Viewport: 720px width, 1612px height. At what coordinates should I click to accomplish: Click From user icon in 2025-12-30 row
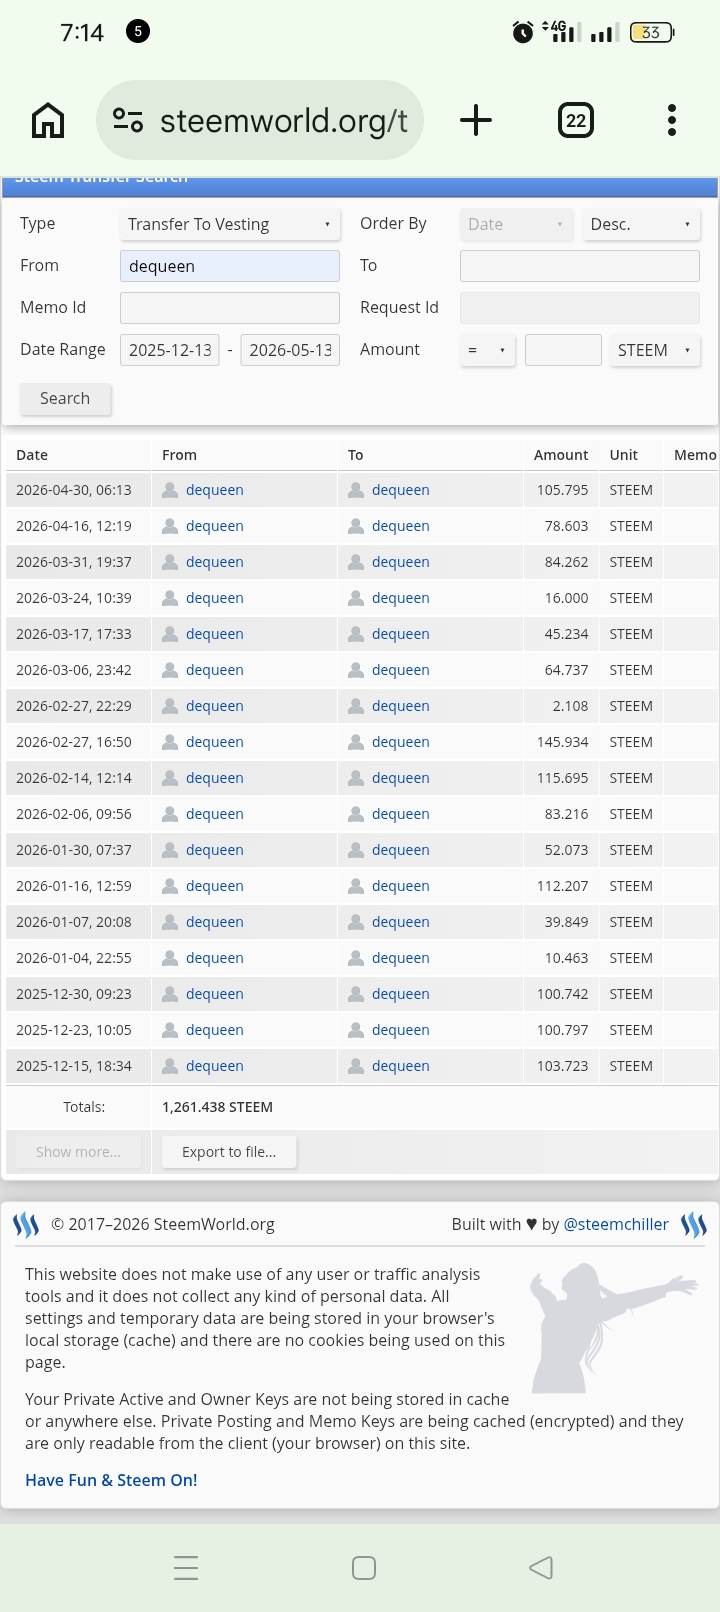click(x=170, y=994)
